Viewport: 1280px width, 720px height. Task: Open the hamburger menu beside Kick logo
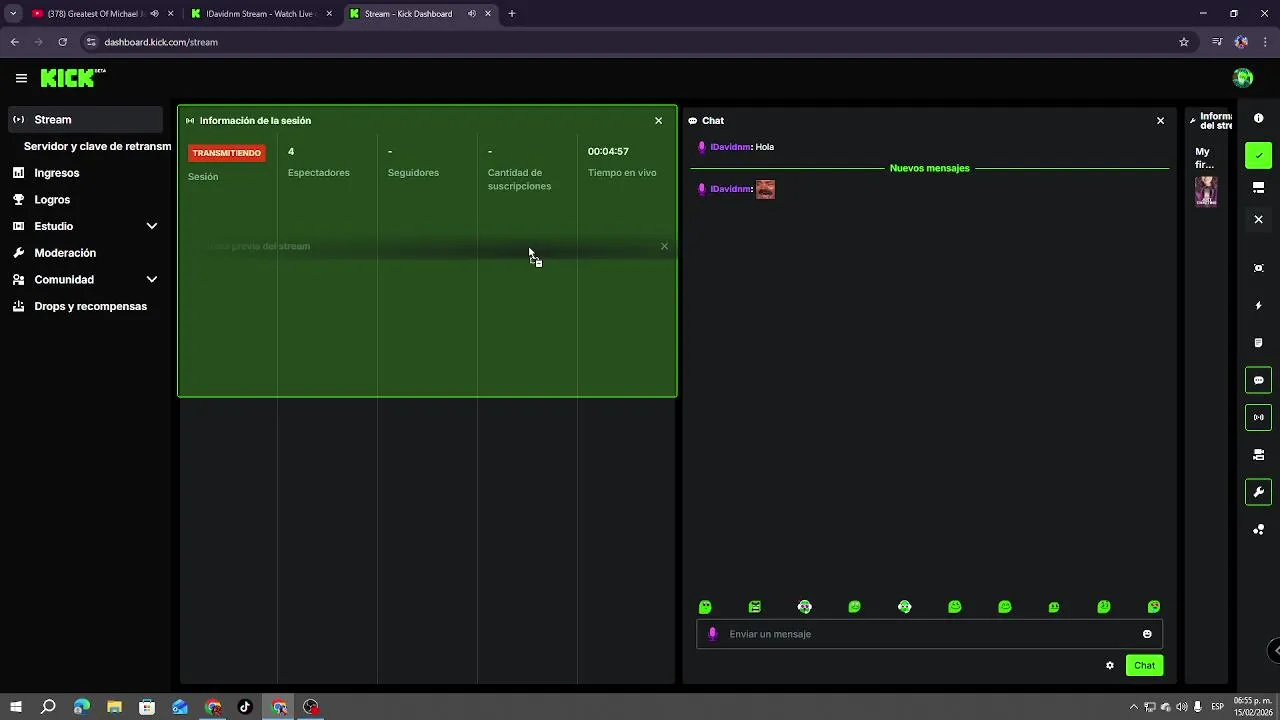[21, 78]
